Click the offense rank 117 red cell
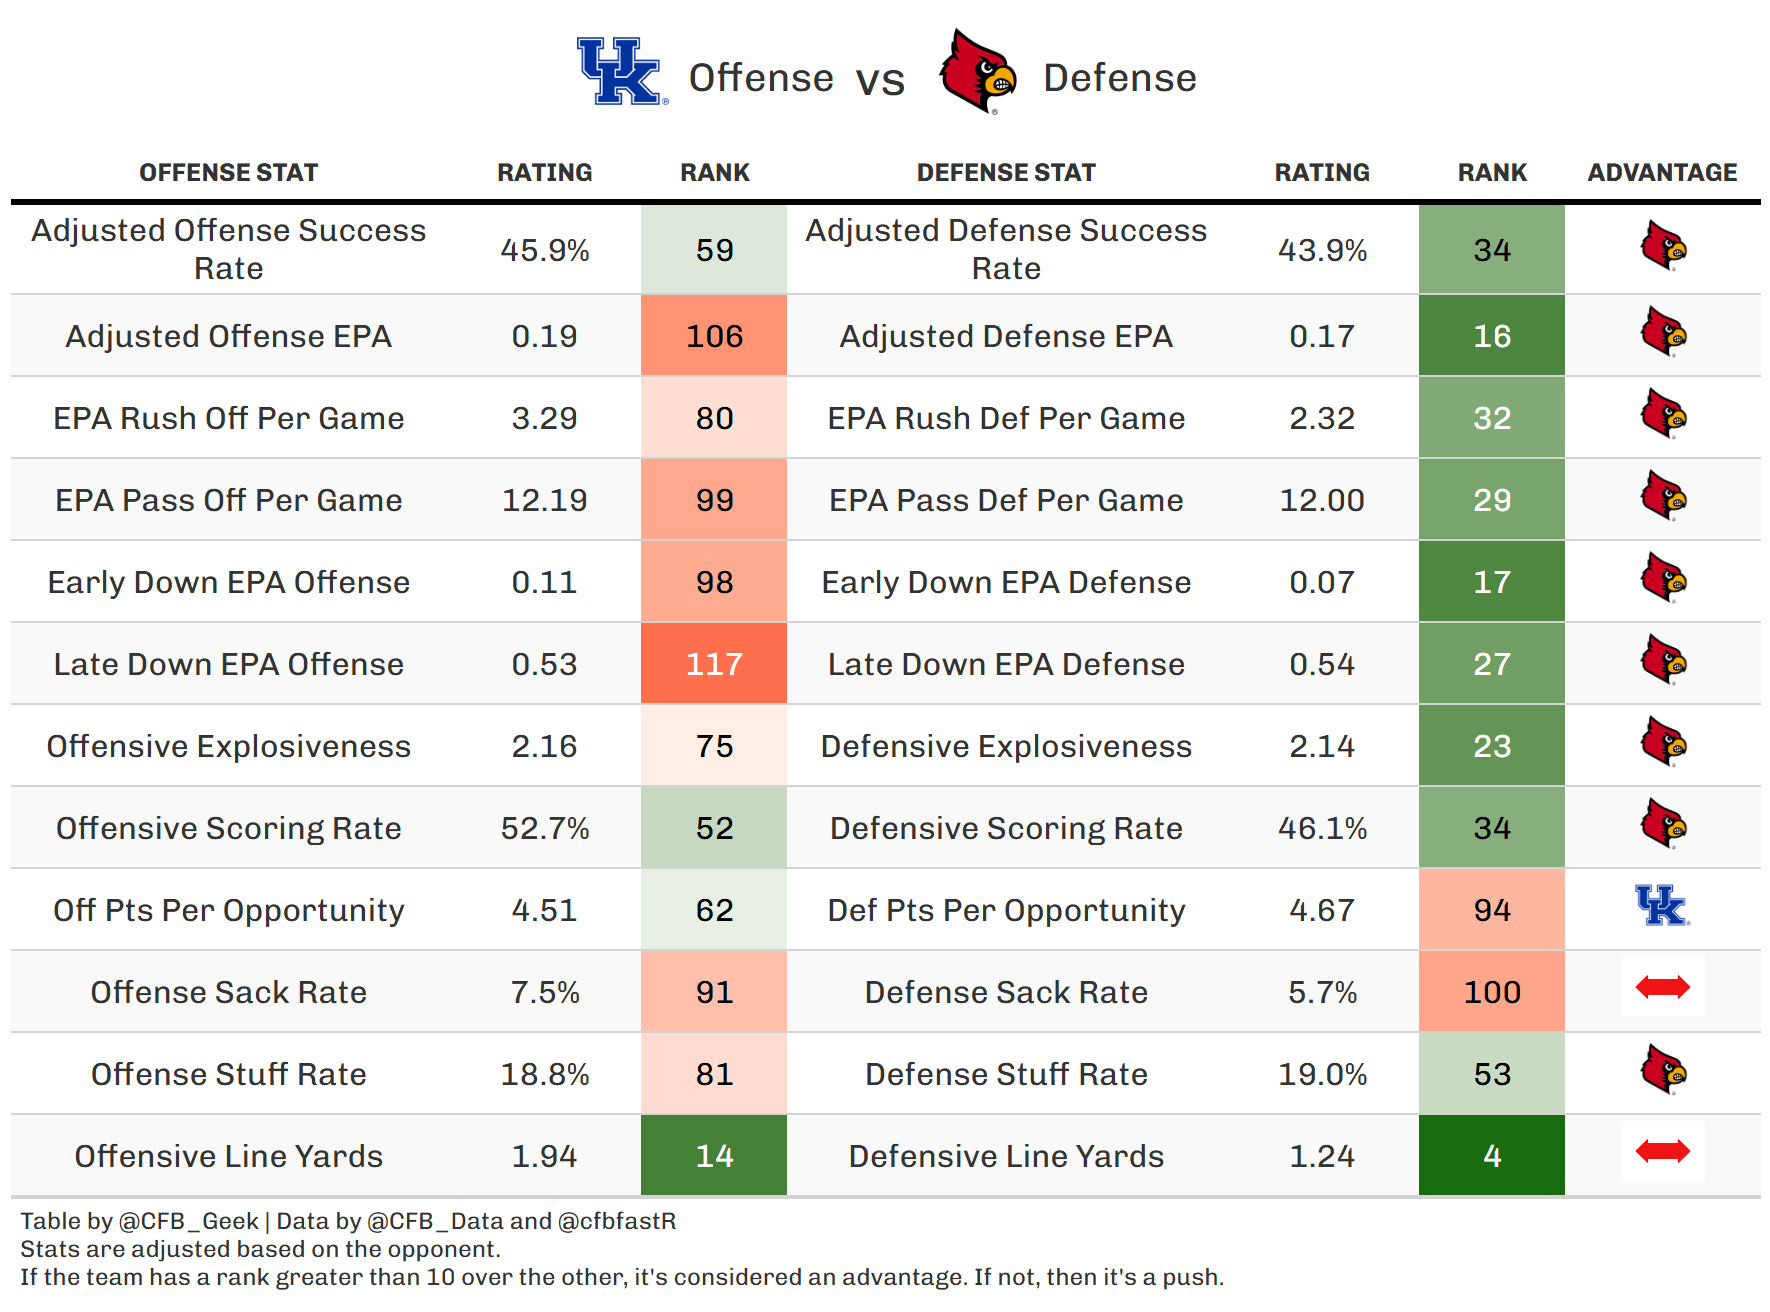 pos(714,664)
